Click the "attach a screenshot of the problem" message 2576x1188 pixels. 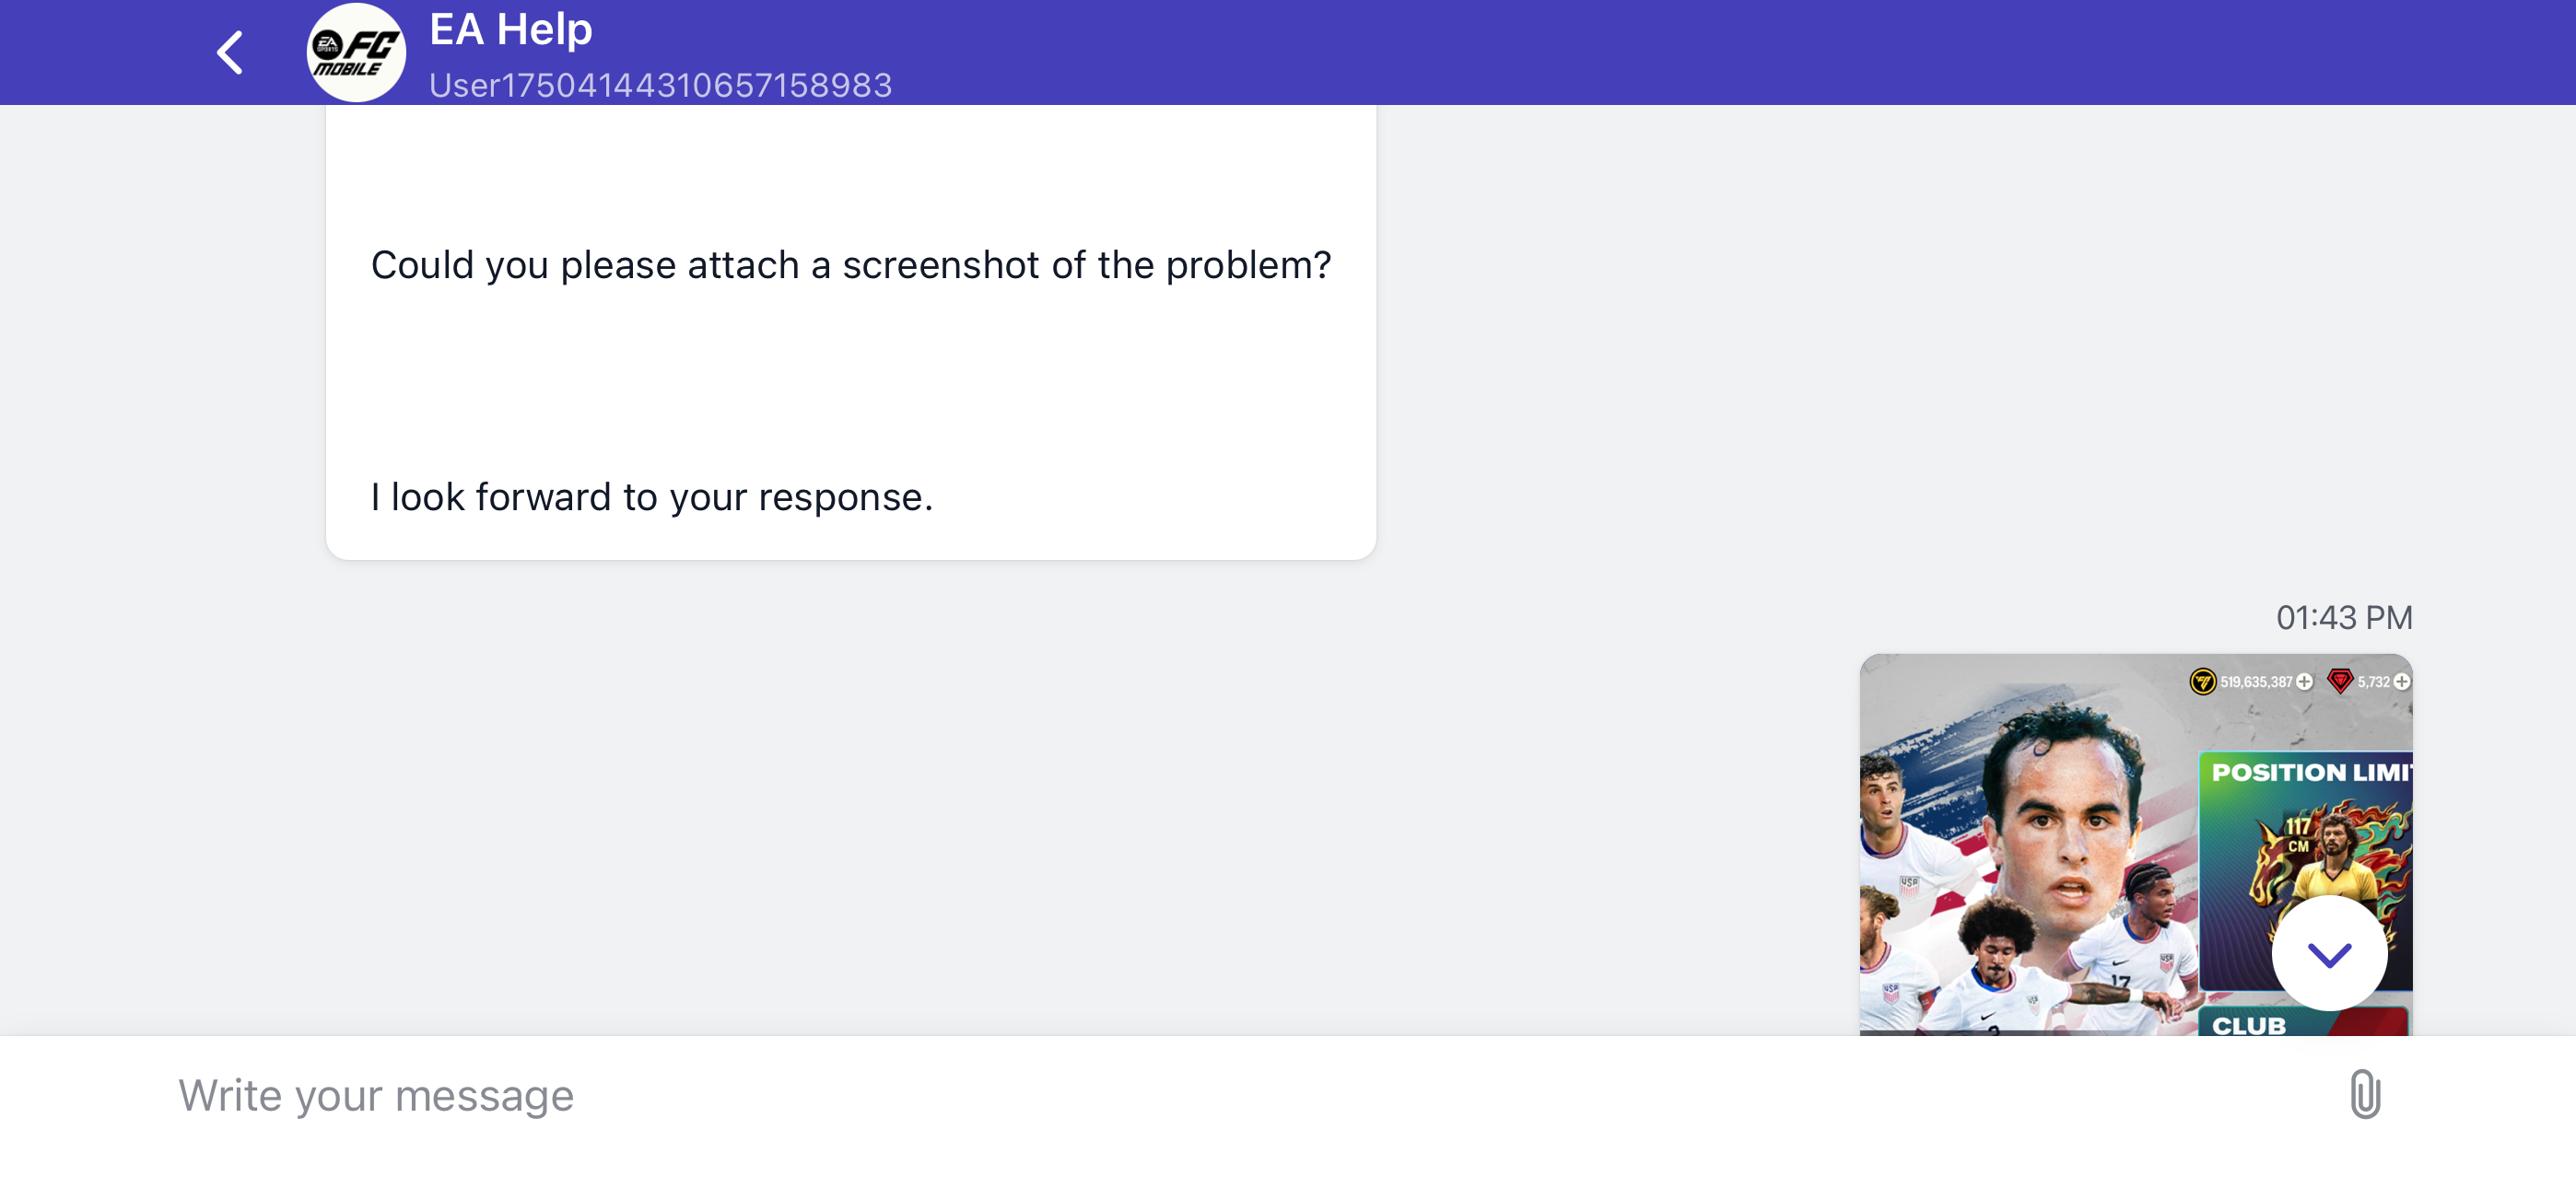850,265
